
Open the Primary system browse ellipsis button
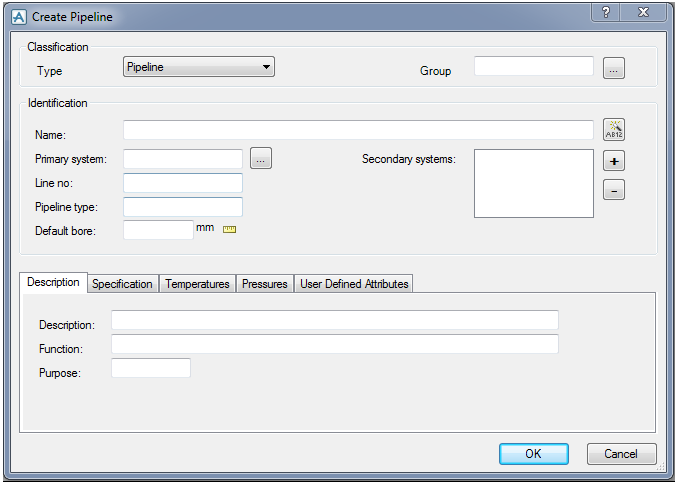(x=261, y=158)
